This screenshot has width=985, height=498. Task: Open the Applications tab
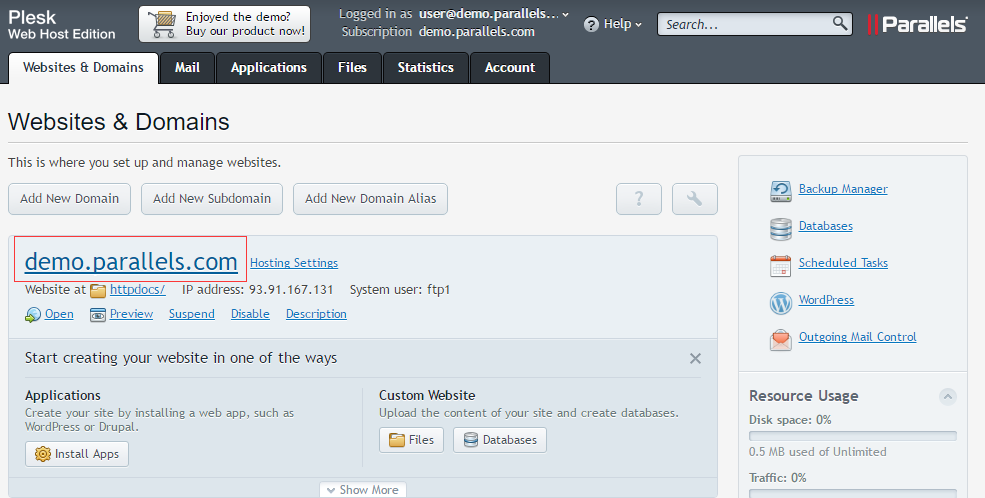click(x=269, y=68)
